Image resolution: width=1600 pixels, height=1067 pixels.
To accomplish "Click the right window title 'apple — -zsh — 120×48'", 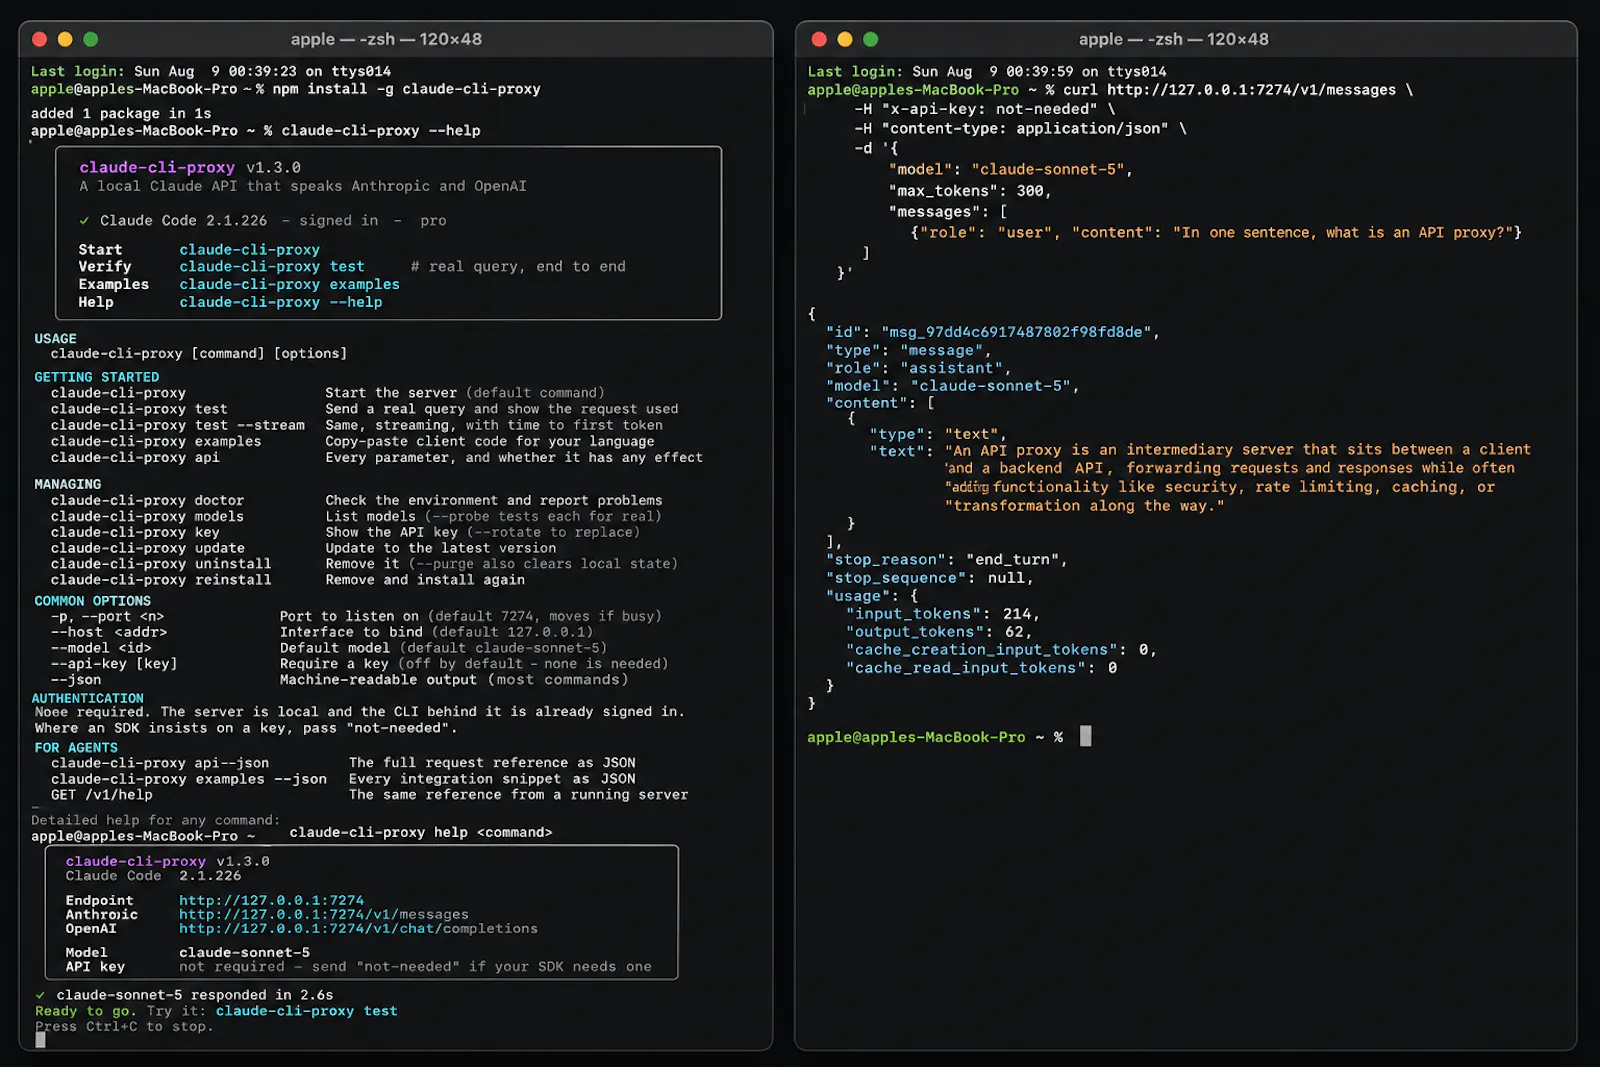I will point(1173,39).
